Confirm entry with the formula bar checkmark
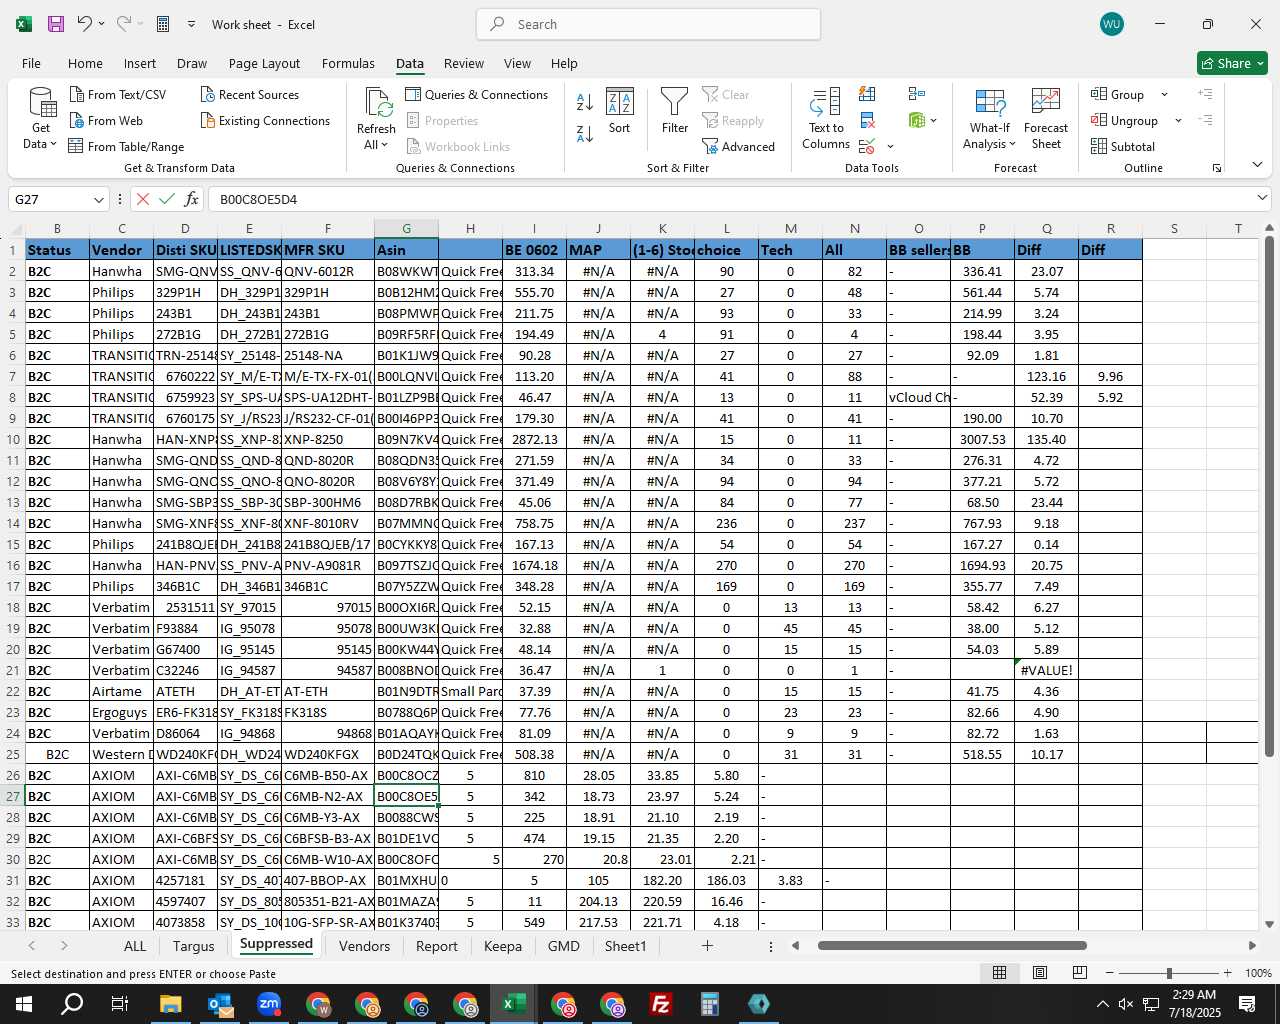The height and width of the screenshot is (1024, 1280). coord(167,199)
